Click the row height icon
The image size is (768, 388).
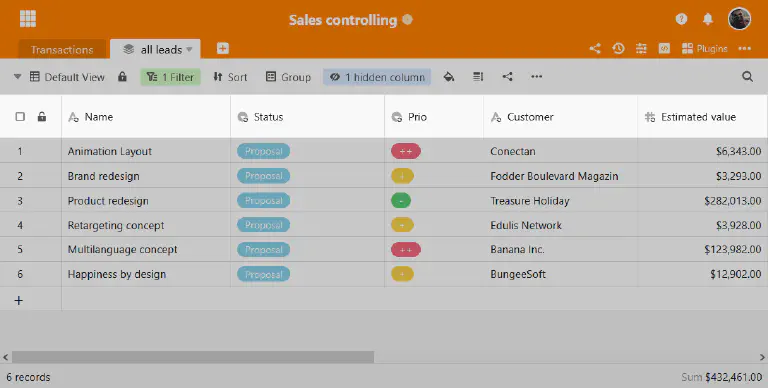[x=478, y=76]
